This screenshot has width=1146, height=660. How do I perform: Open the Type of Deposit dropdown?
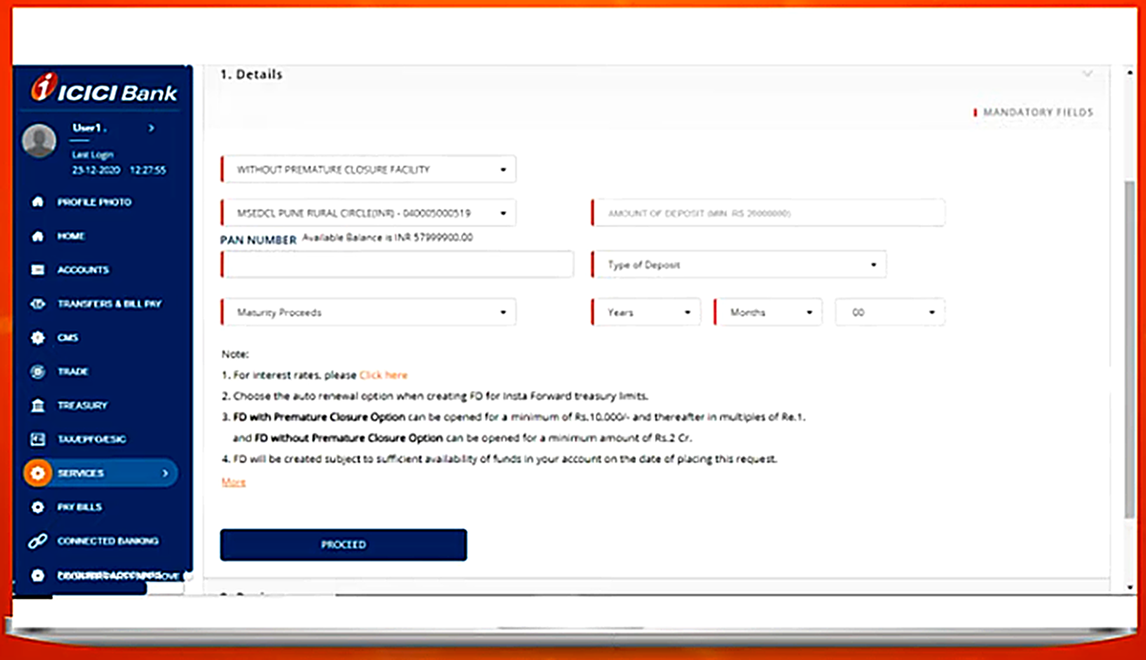point(739,265)
